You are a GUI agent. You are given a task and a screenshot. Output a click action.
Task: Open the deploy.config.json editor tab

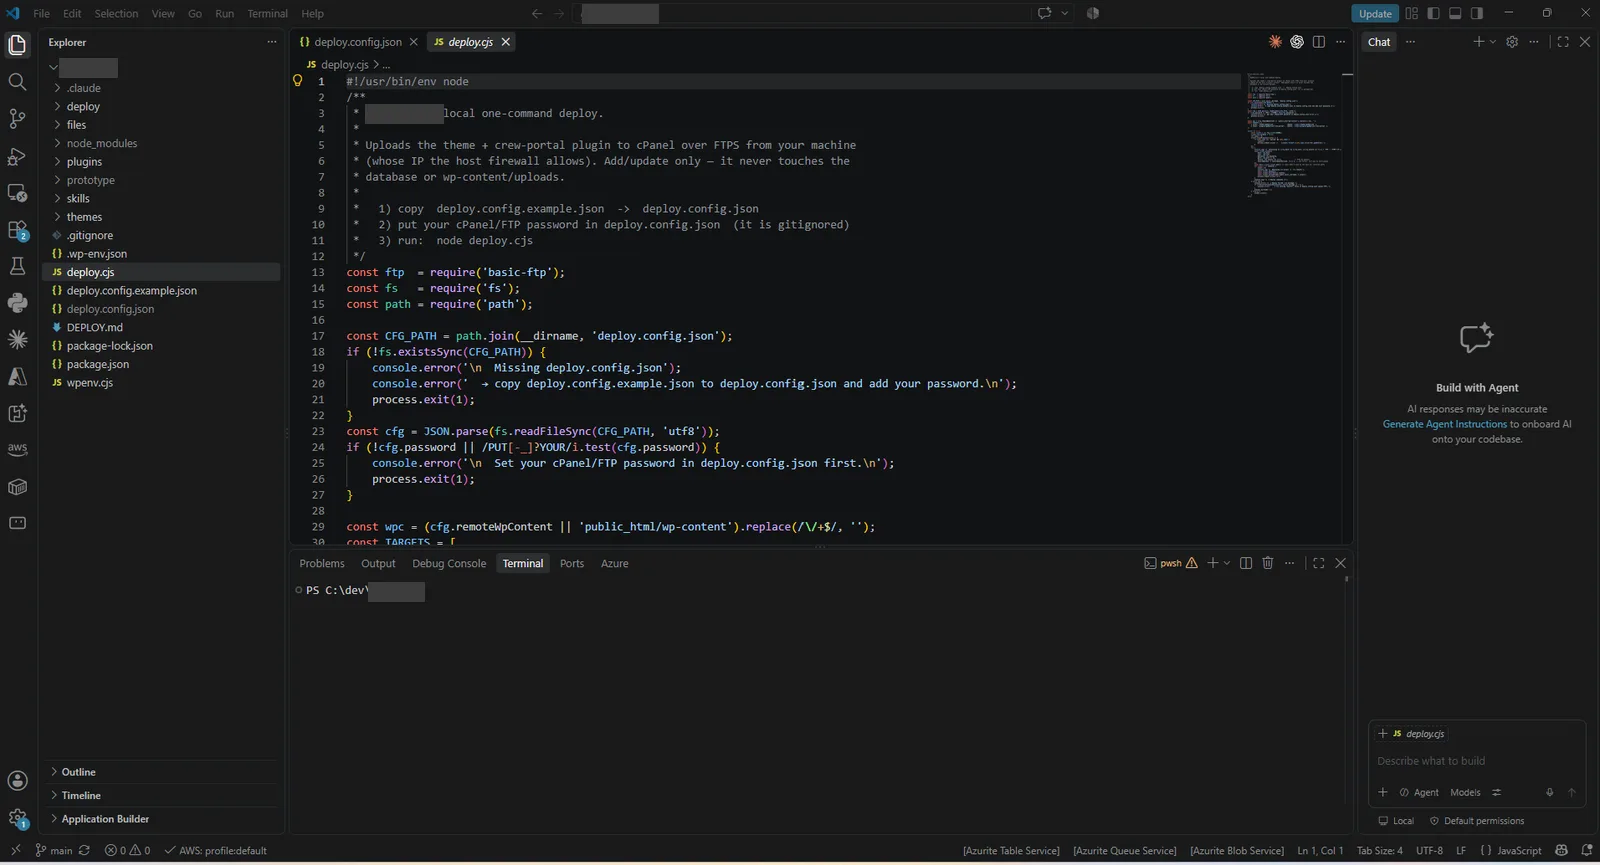[357, 42]
